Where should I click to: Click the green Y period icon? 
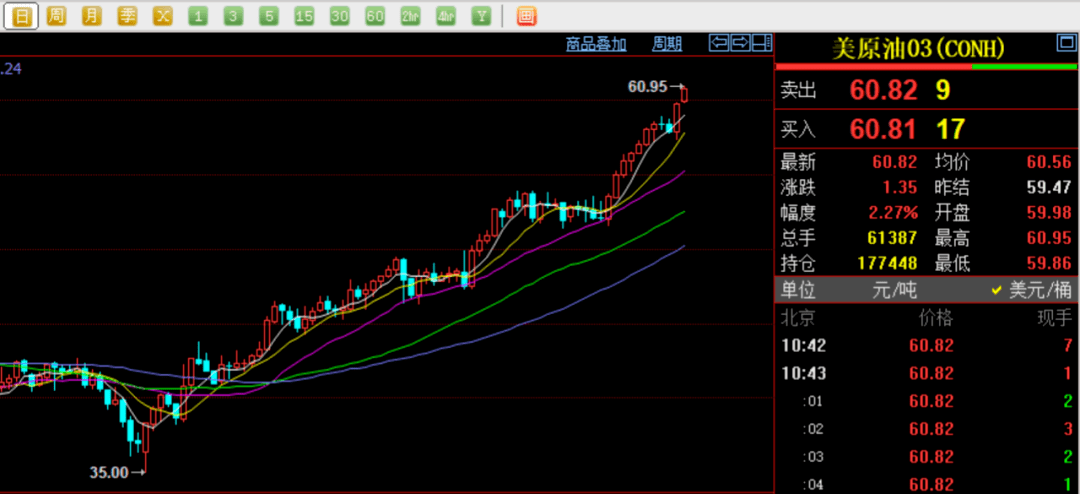pos(481,16)
